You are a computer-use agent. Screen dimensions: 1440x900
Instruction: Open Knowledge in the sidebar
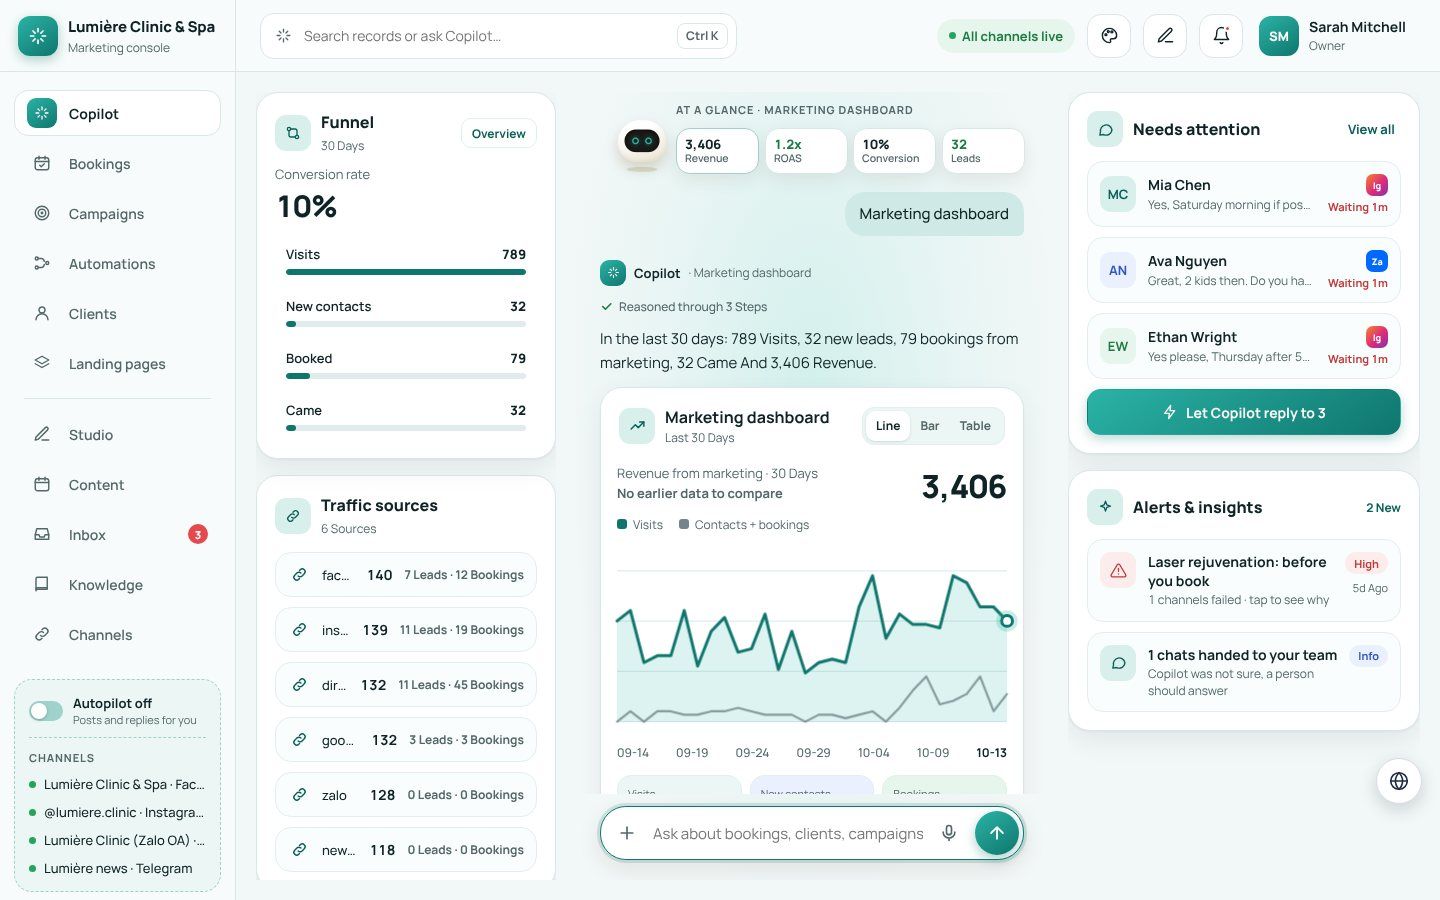117,585
